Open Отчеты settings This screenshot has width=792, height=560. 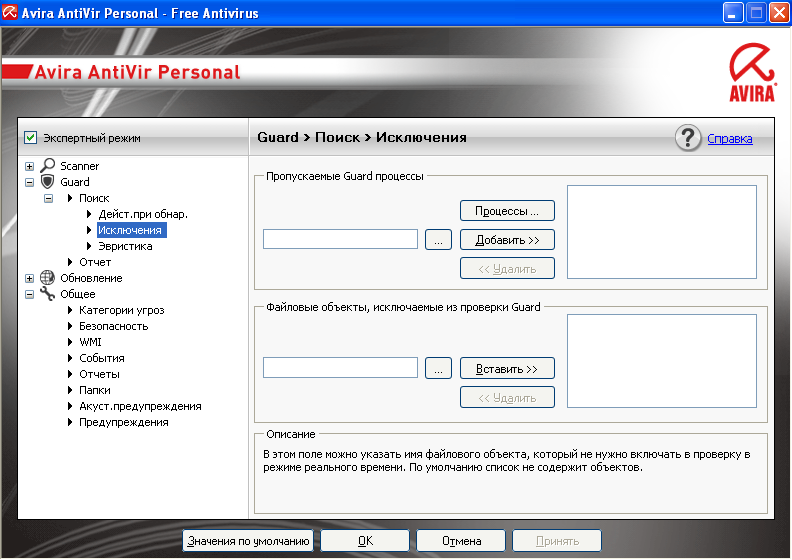100,374
